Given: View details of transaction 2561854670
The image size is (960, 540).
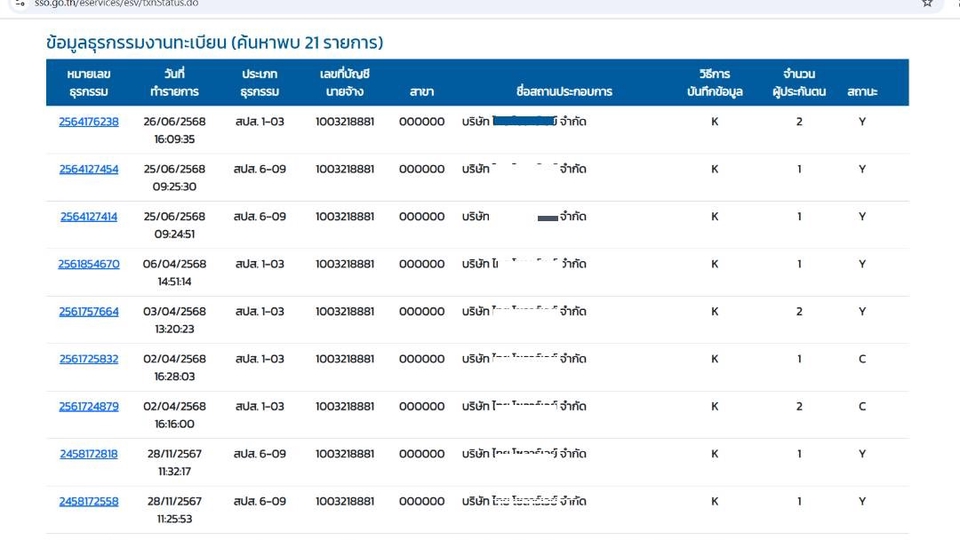Looking at the screenshot, I should (88, 264).
